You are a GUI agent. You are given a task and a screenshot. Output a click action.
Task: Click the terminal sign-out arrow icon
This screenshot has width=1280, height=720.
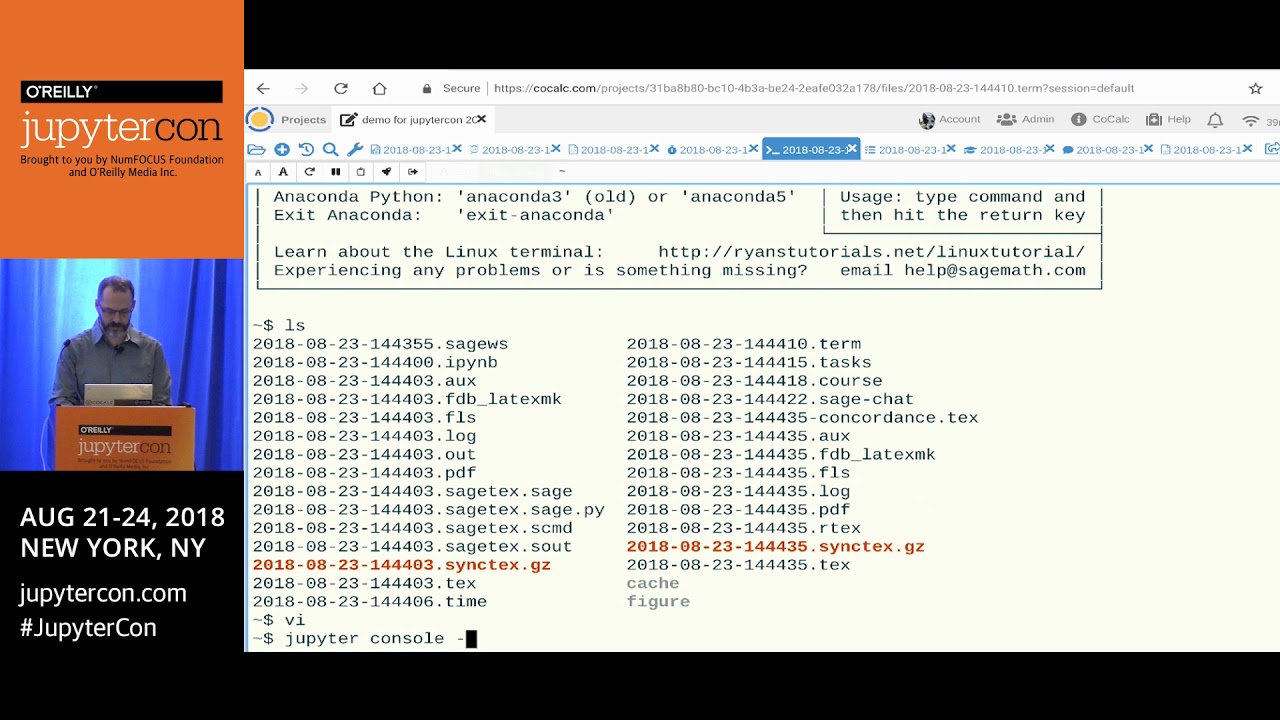click(412, 172)
